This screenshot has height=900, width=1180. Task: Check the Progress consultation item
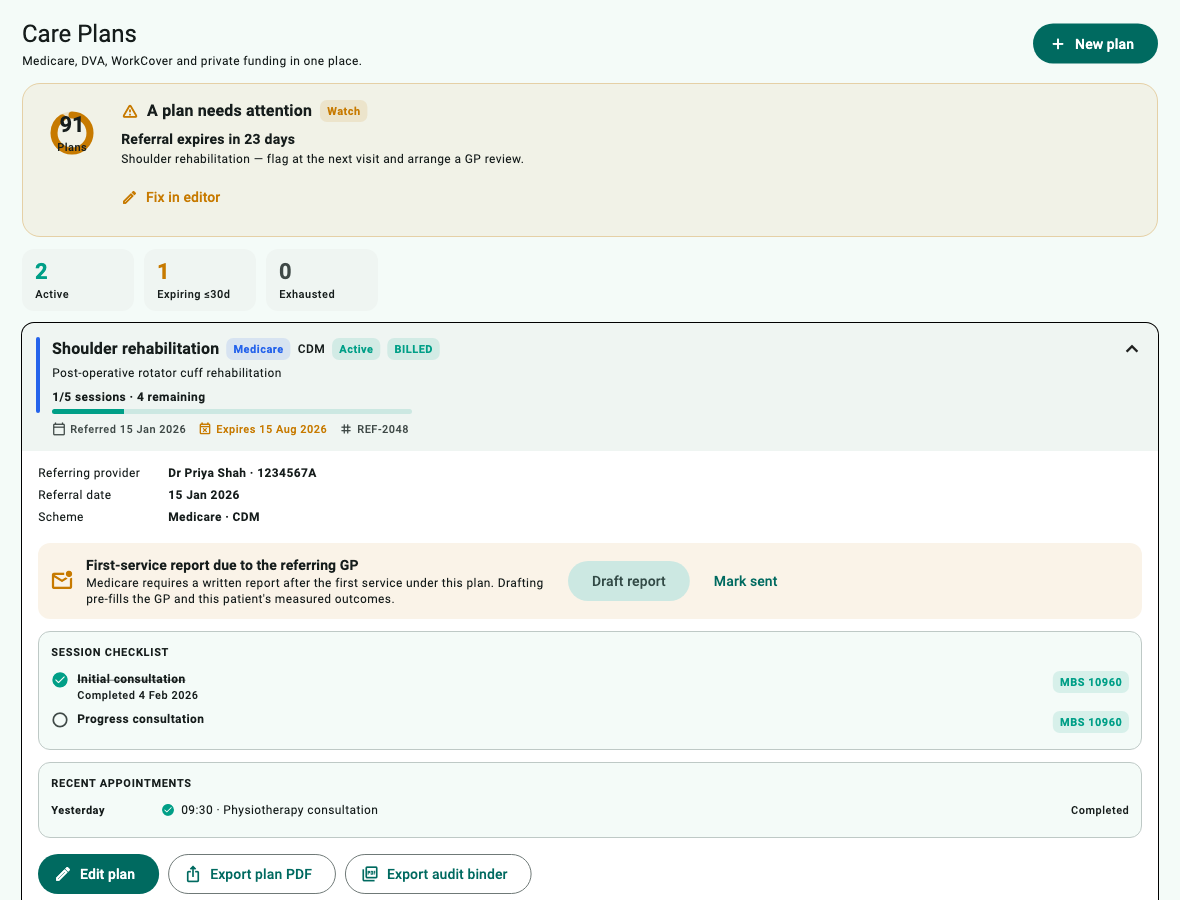click(60, 720)
